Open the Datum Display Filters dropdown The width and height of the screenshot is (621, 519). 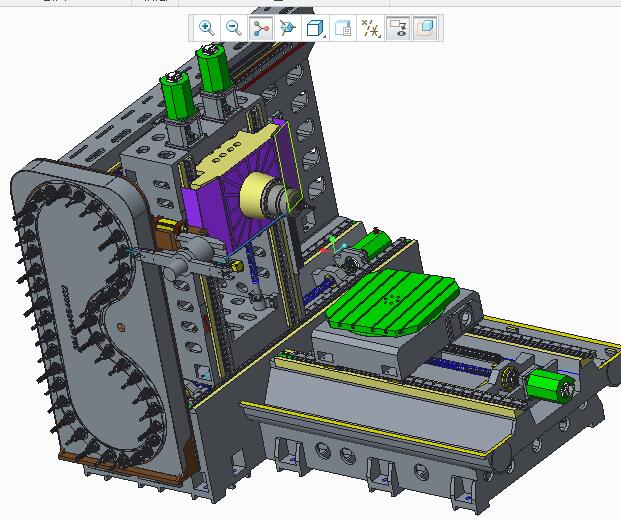point(371,28)
